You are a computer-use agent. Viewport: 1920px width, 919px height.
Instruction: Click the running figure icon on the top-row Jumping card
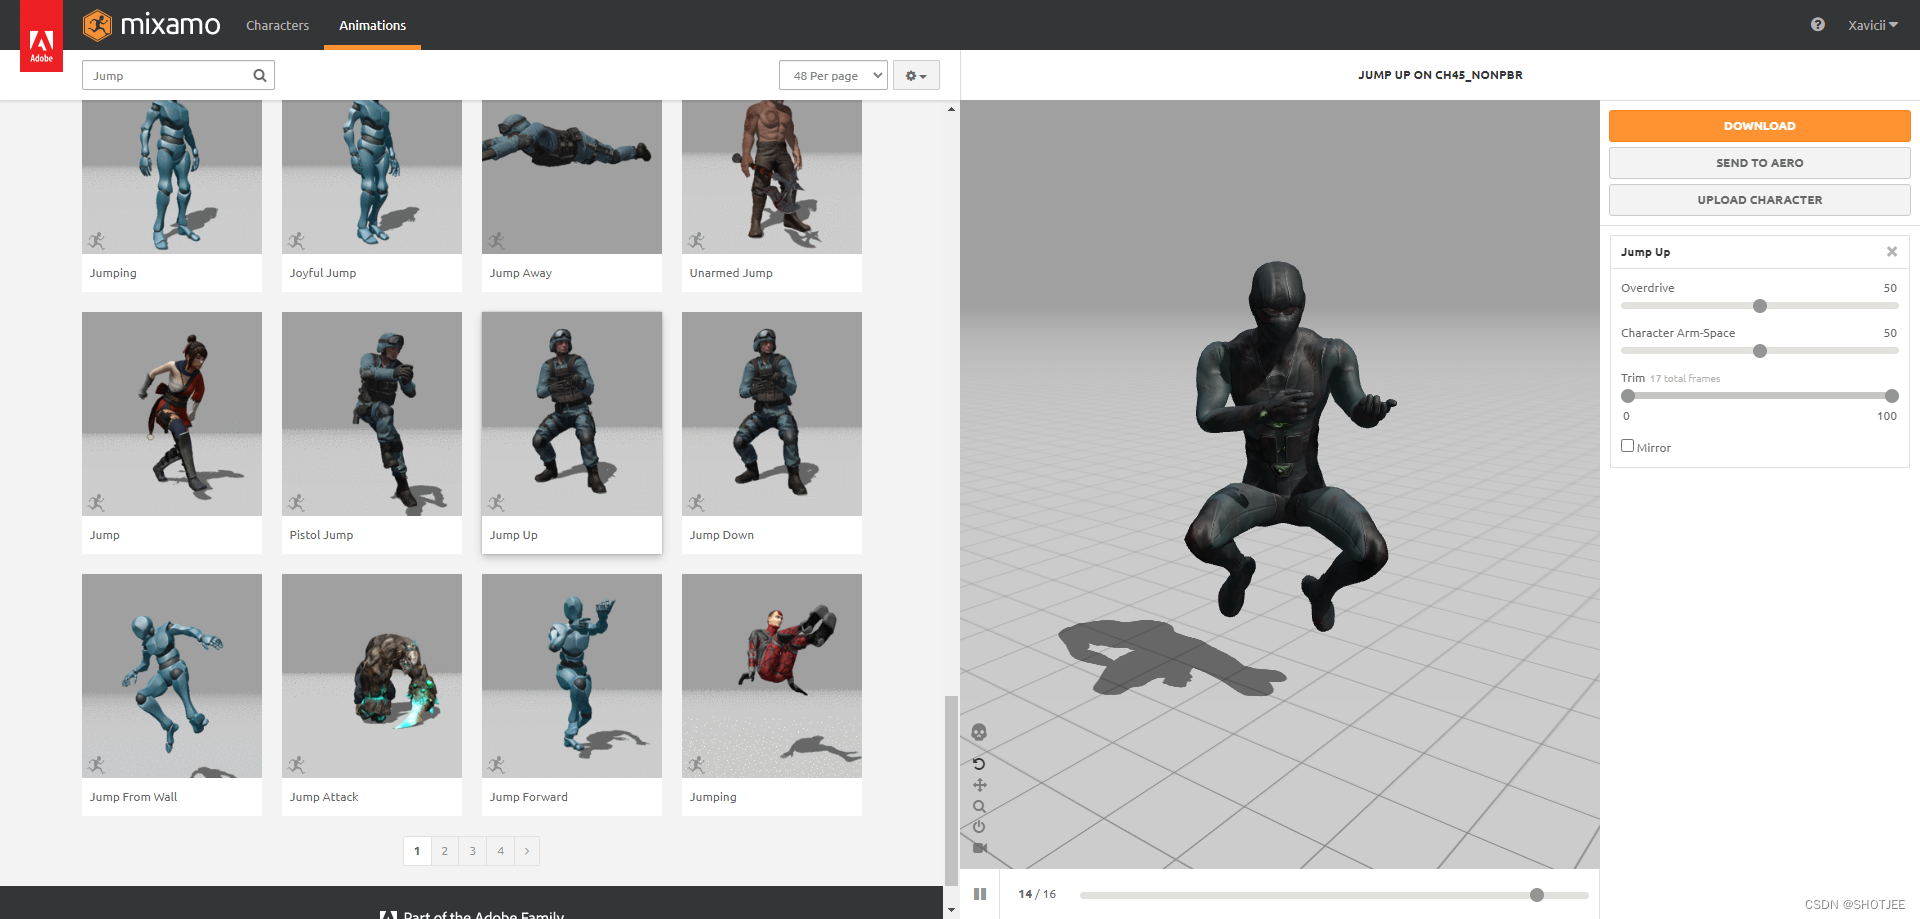[x=96, y=241]
